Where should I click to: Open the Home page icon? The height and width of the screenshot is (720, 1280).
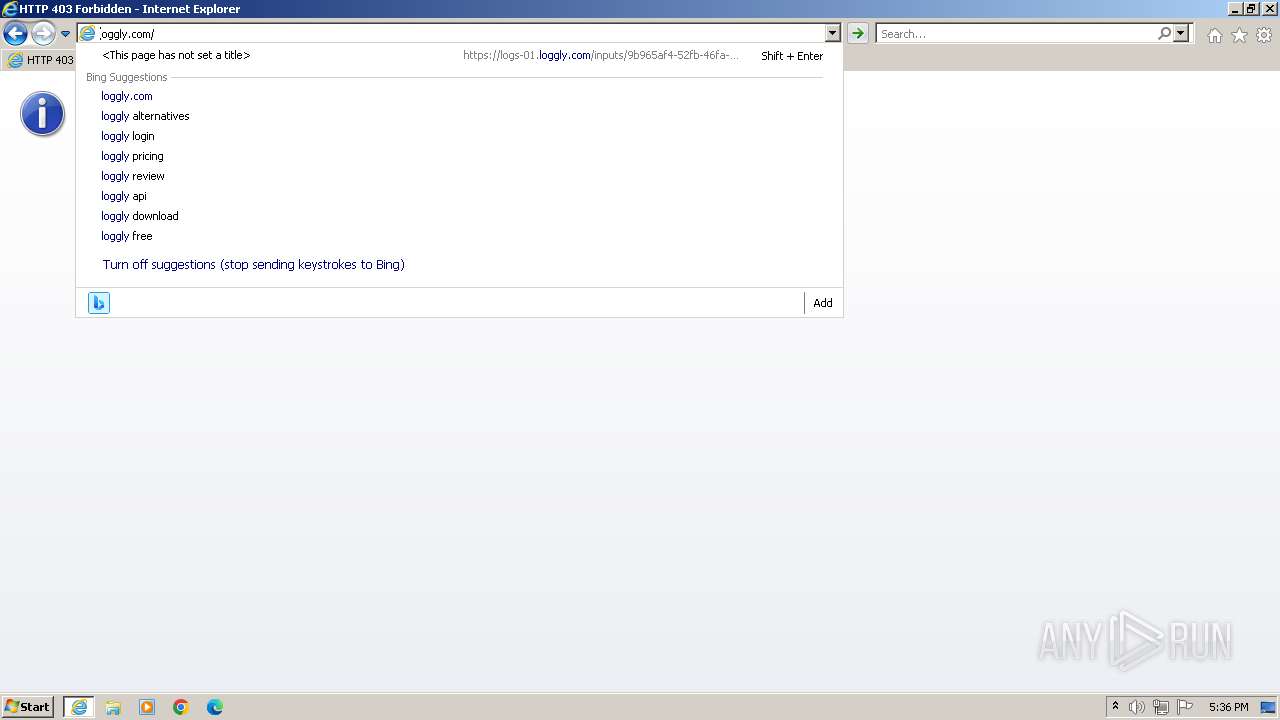[x=1214, y=35]
